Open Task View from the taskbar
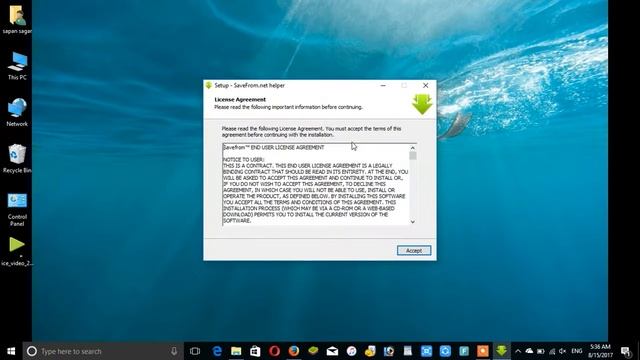Image resolution: width=640 pixels, height=360 pixels. 195,351
